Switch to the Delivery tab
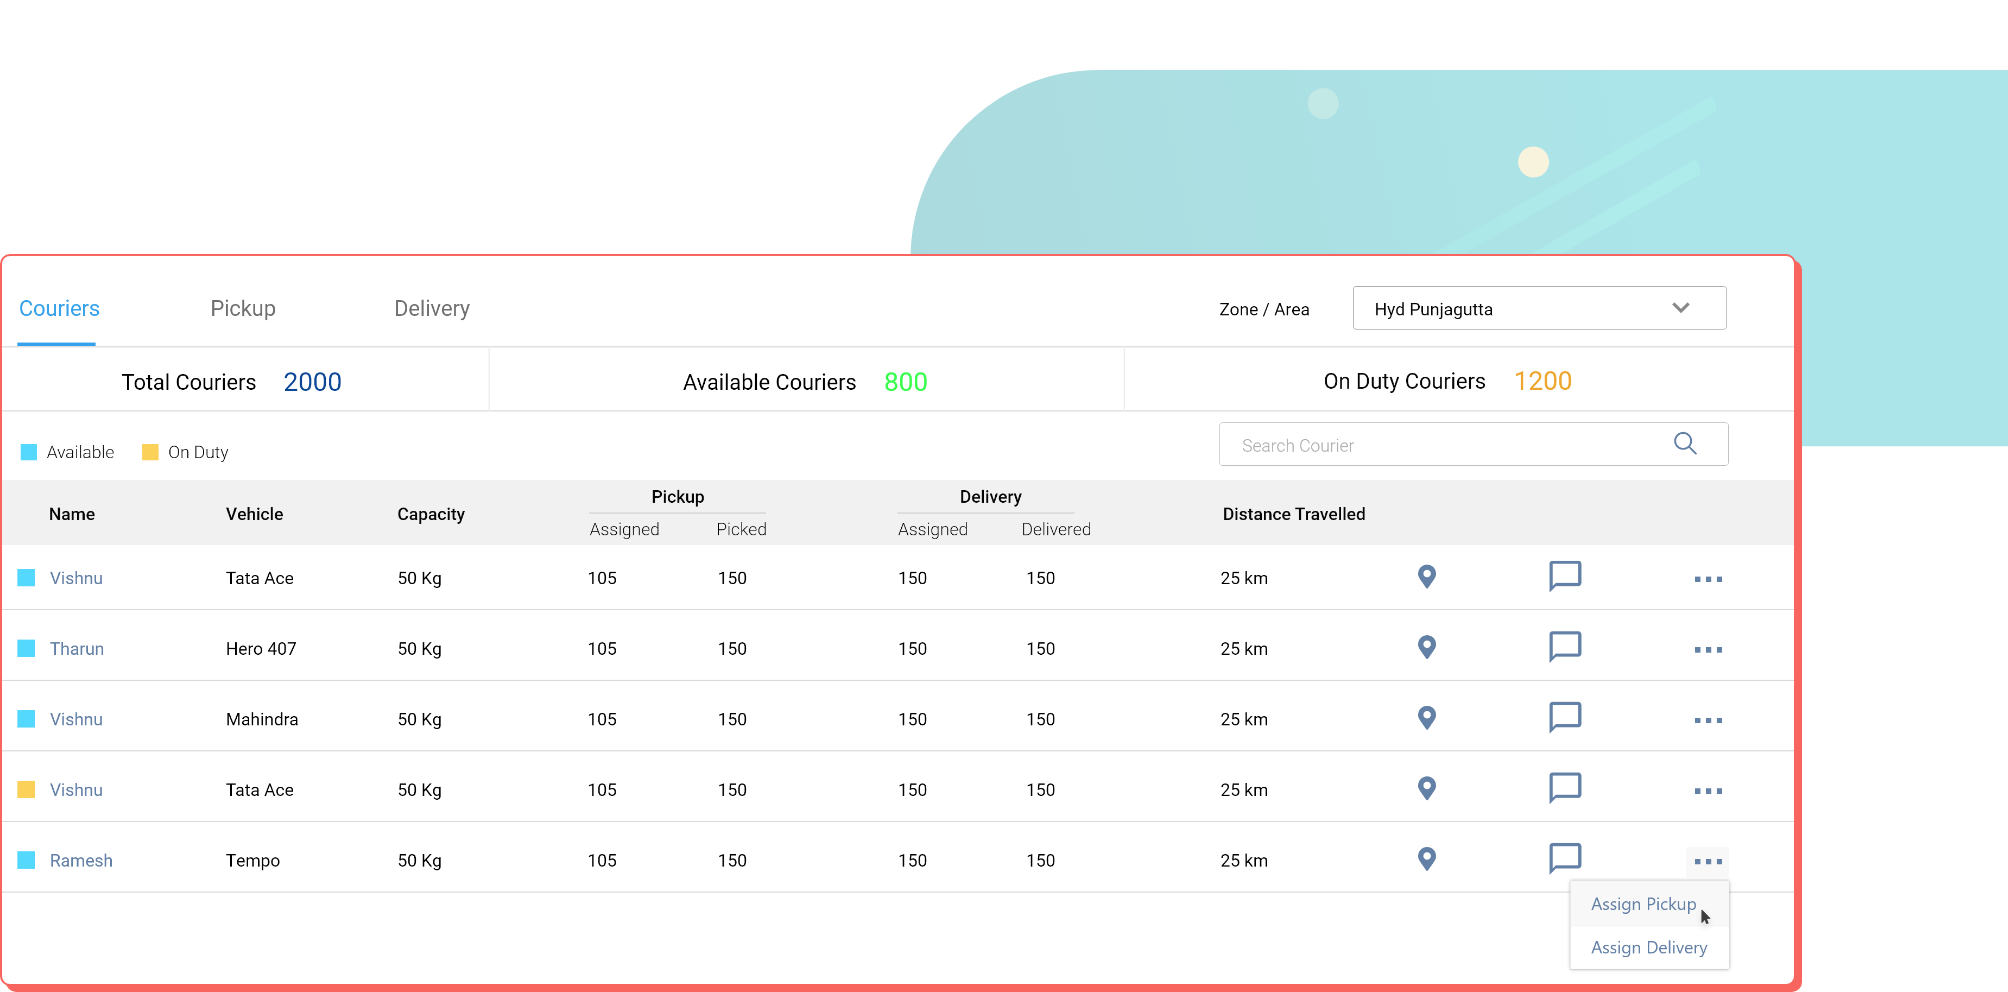The height and width of the screenshot is (992, 2008). (432, 309)
